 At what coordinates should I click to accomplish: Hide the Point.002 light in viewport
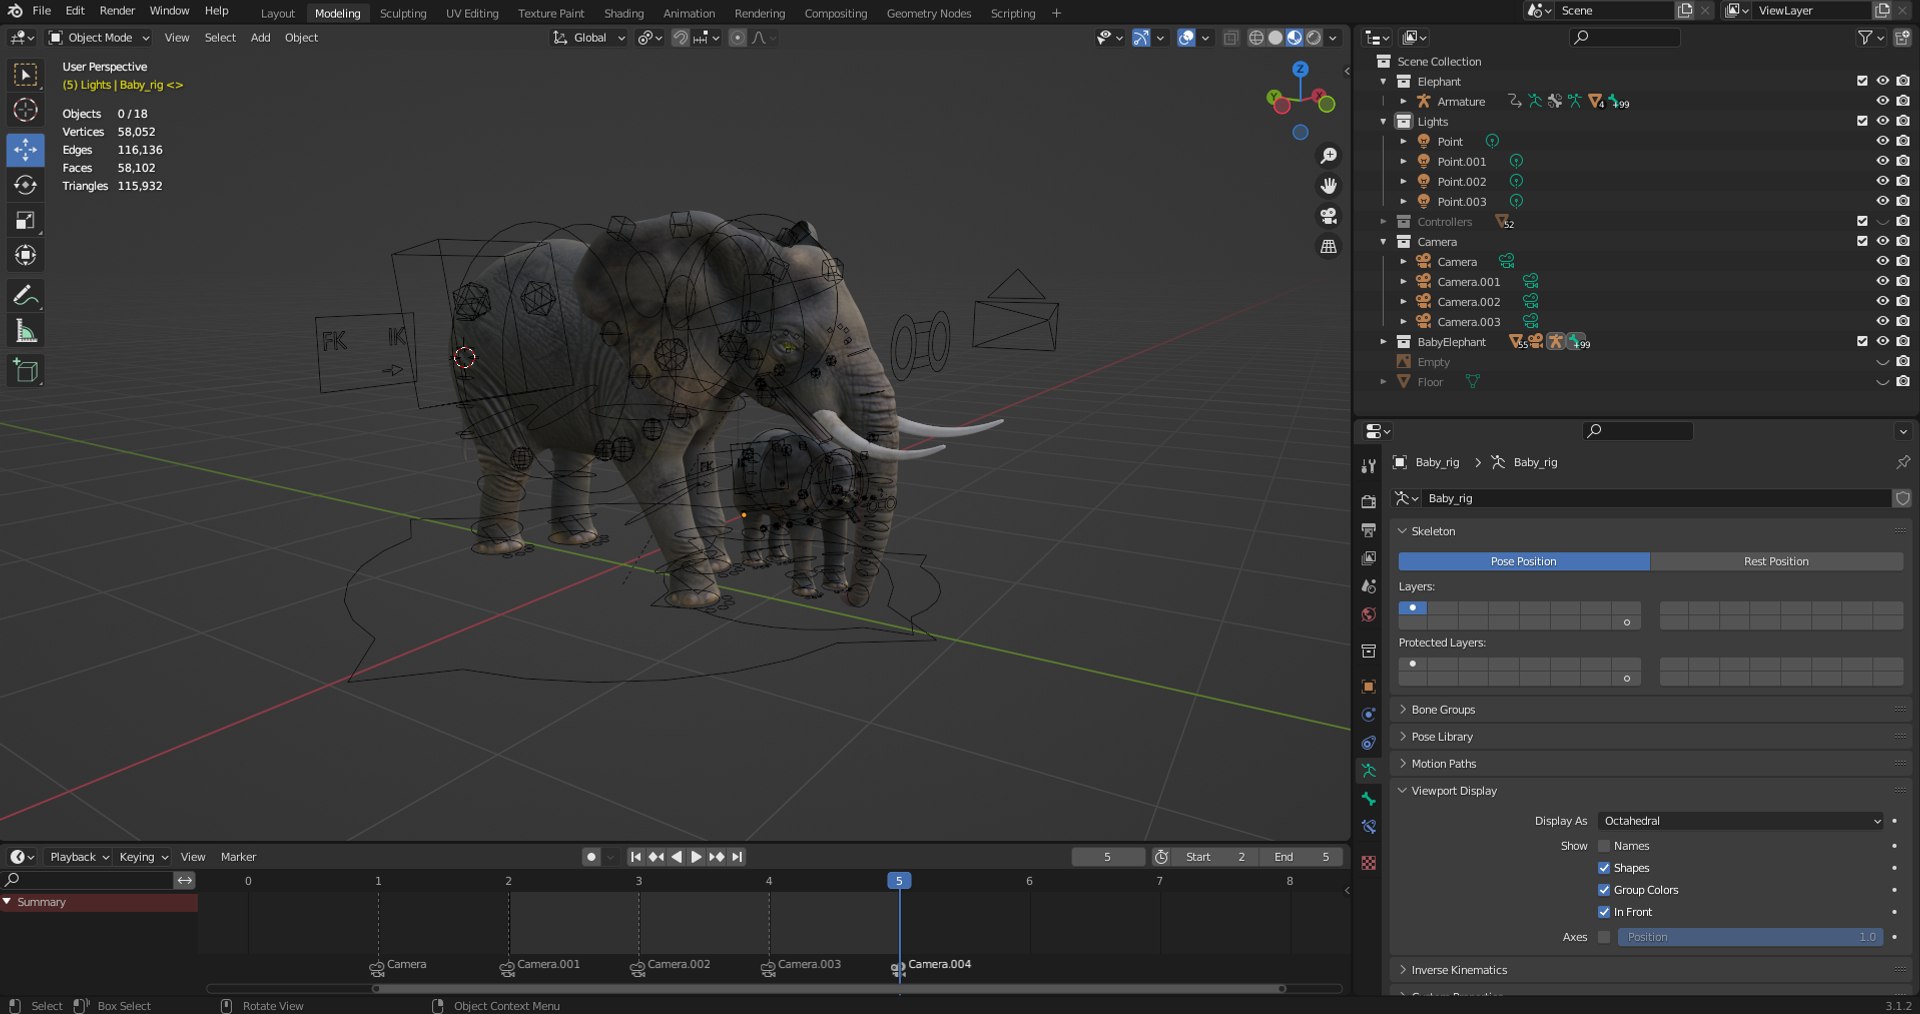1882,181
